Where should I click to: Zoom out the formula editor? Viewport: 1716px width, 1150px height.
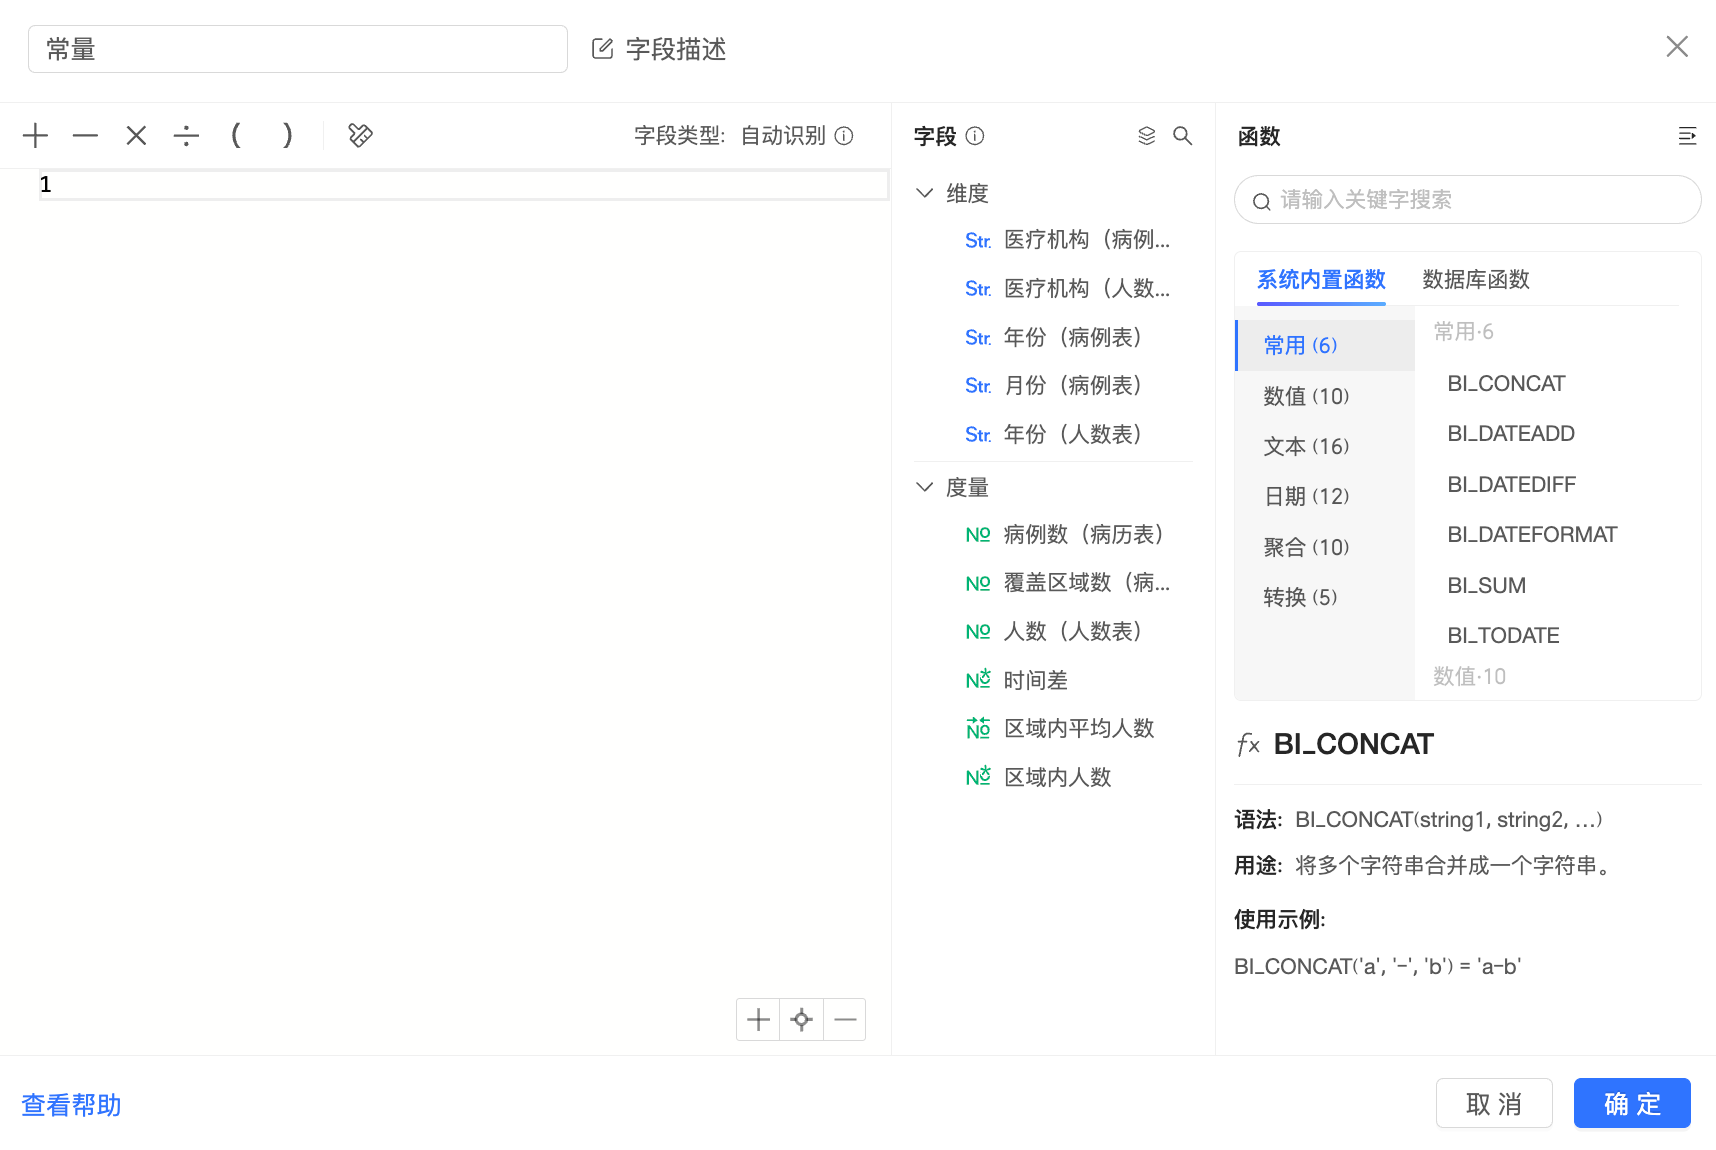(x=845, y=1019)
